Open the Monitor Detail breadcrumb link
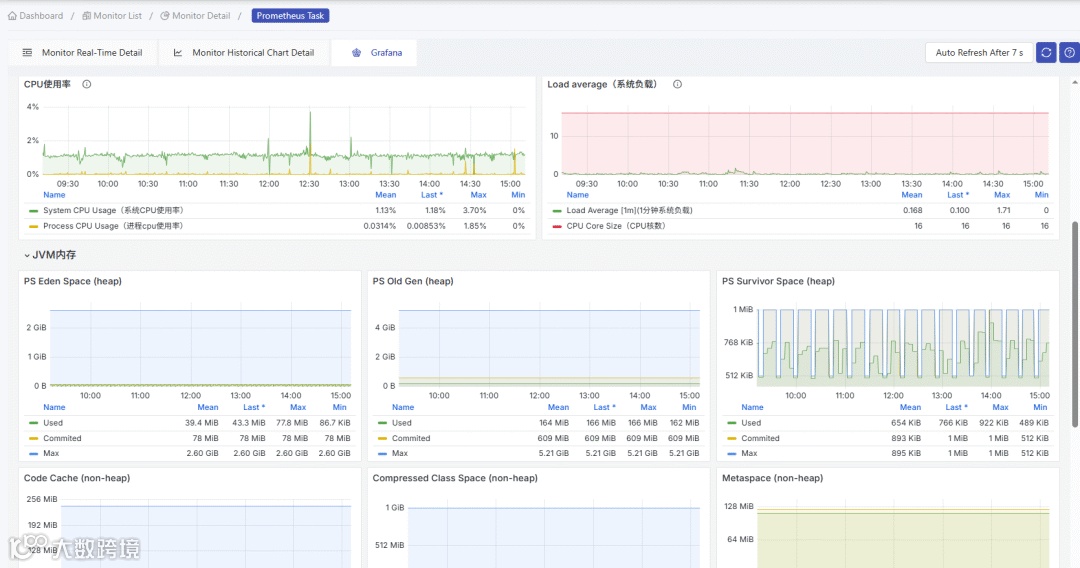 tap(200, 15)
